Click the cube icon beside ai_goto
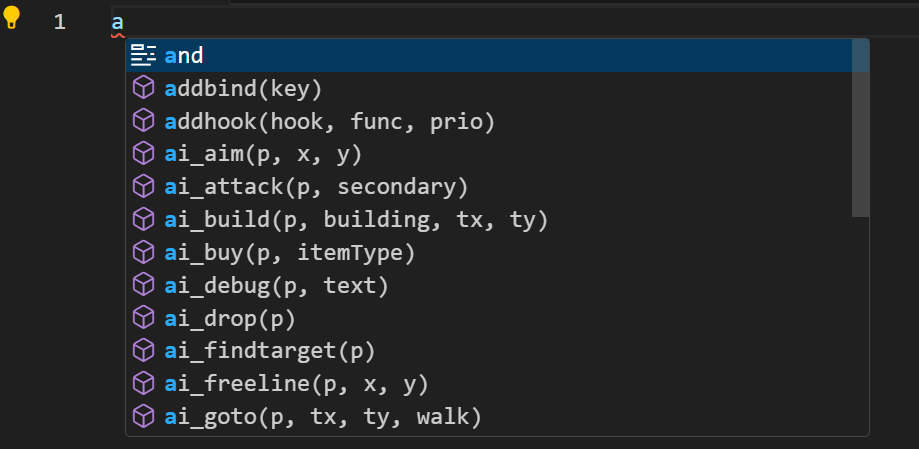Screen dimensions: 919x449 (x=143, y=417)
